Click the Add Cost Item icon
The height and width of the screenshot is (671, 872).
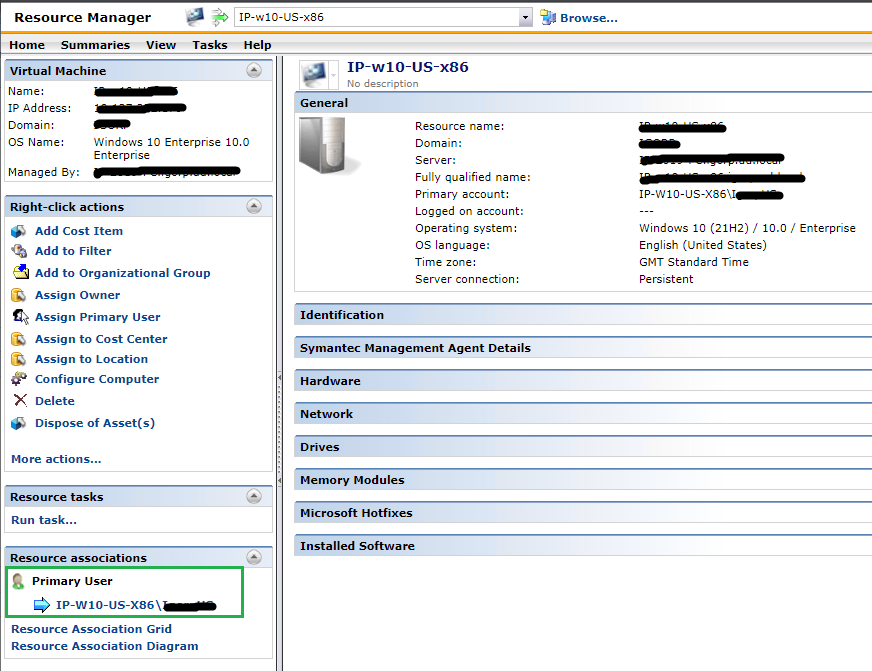tap(18, 231)
